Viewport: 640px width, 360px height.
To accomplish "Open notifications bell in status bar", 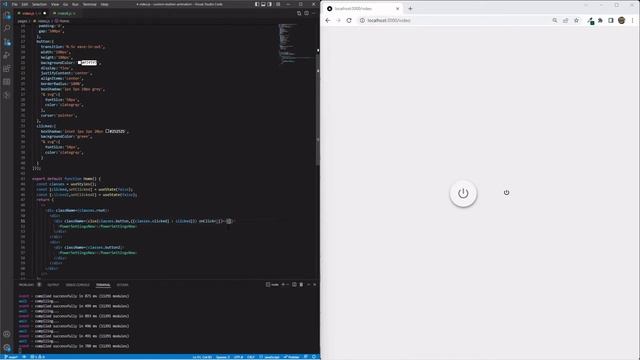I will pyautogui.click(x=314, y=357).
